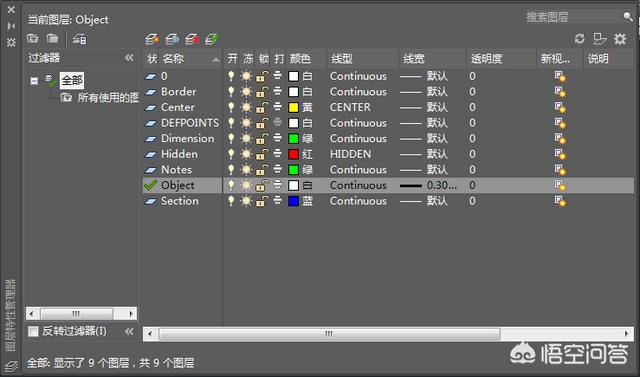Viewport: 640px width, 377px height.
Task: Click the layer list horizontal scrollbar thumb
Action: pyautogui.click(x=329, y=334)
